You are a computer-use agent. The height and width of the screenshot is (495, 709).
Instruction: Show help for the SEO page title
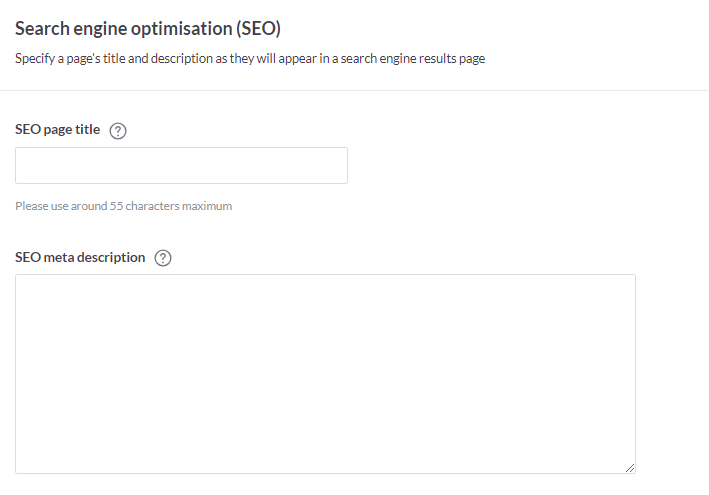[118, 131]
